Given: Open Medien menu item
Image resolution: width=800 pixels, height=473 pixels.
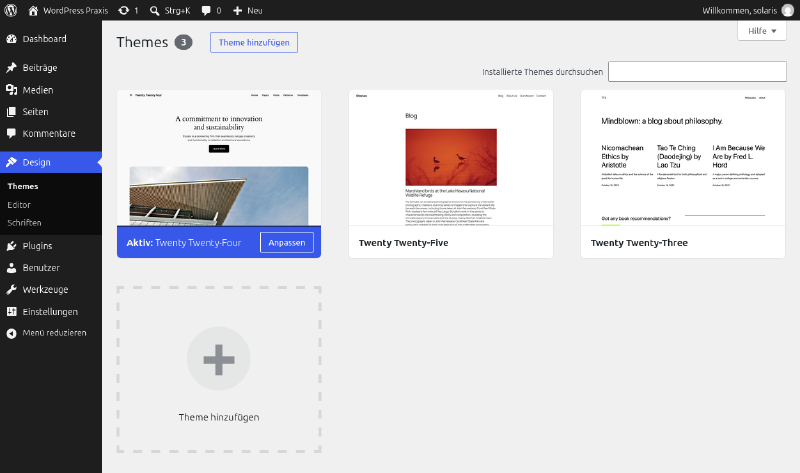Looking at the screenshot, I should click(x=51, y=90).
